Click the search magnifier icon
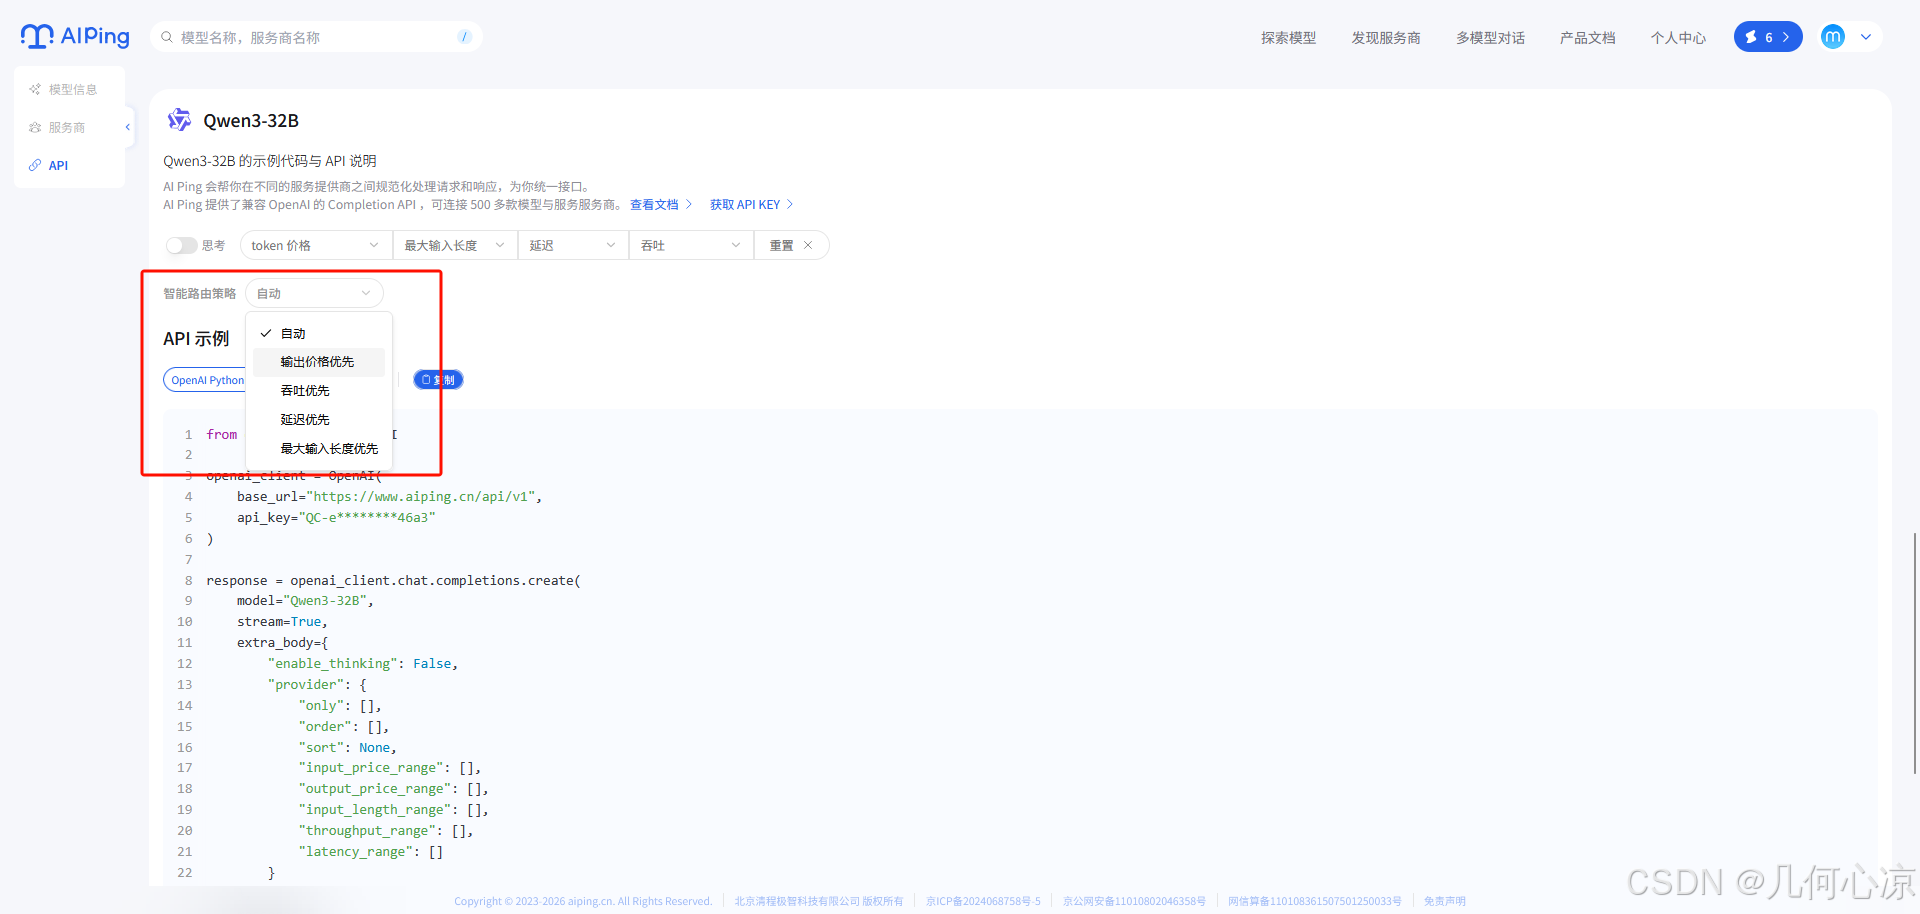The height and width of the screenshot is (914, 1920). tap(167, 37)
